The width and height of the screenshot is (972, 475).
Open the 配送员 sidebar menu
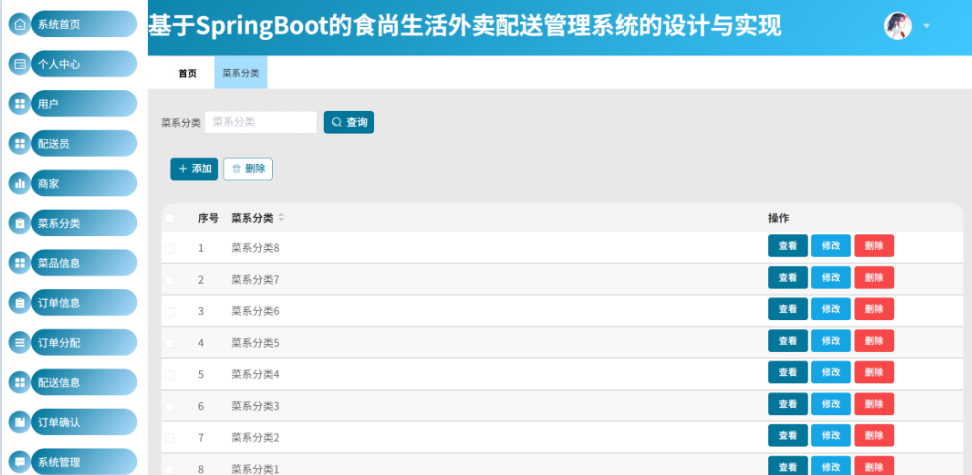coord(84,144)
